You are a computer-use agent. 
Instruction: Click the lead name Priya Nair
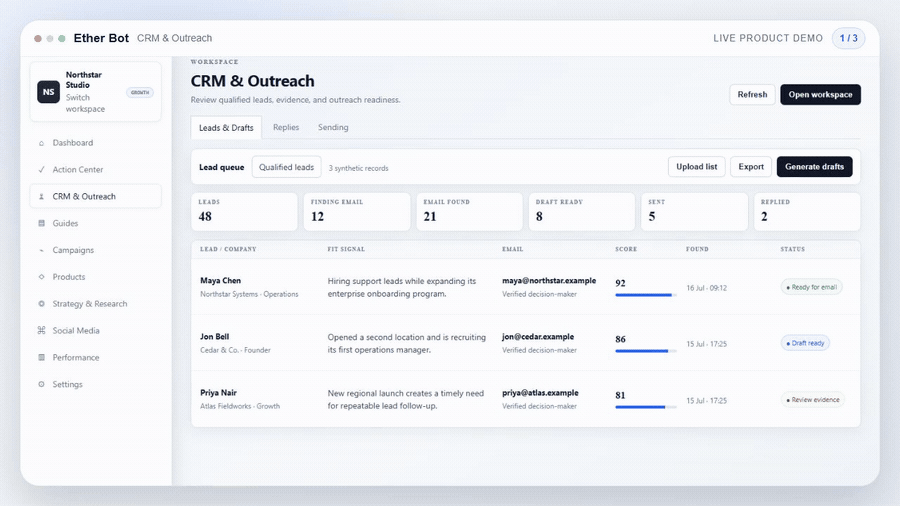tap(219, 393)
